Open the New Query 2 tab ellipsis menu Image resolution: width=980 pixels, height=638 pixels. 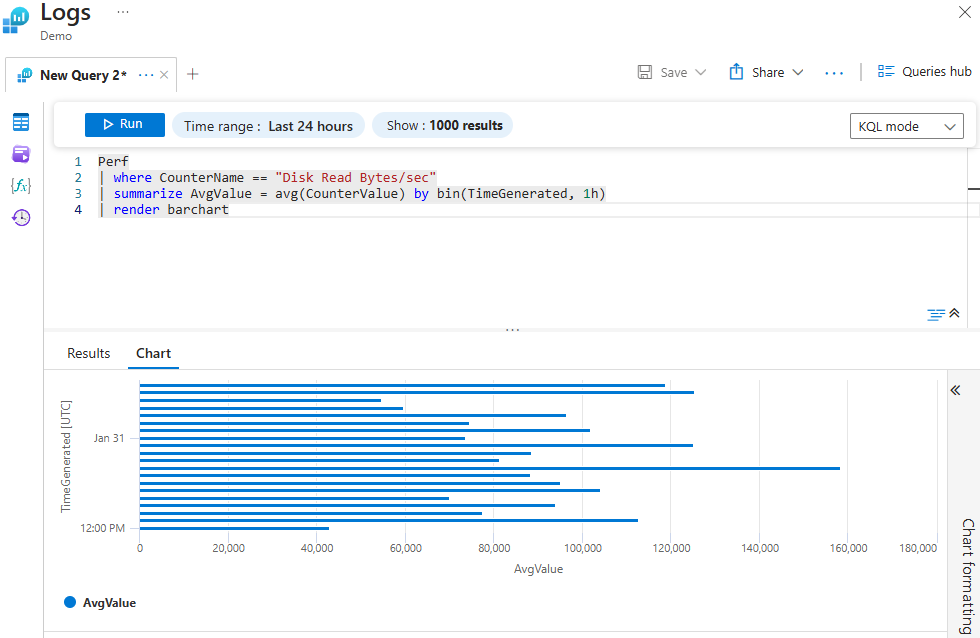[x=146, y=75]
